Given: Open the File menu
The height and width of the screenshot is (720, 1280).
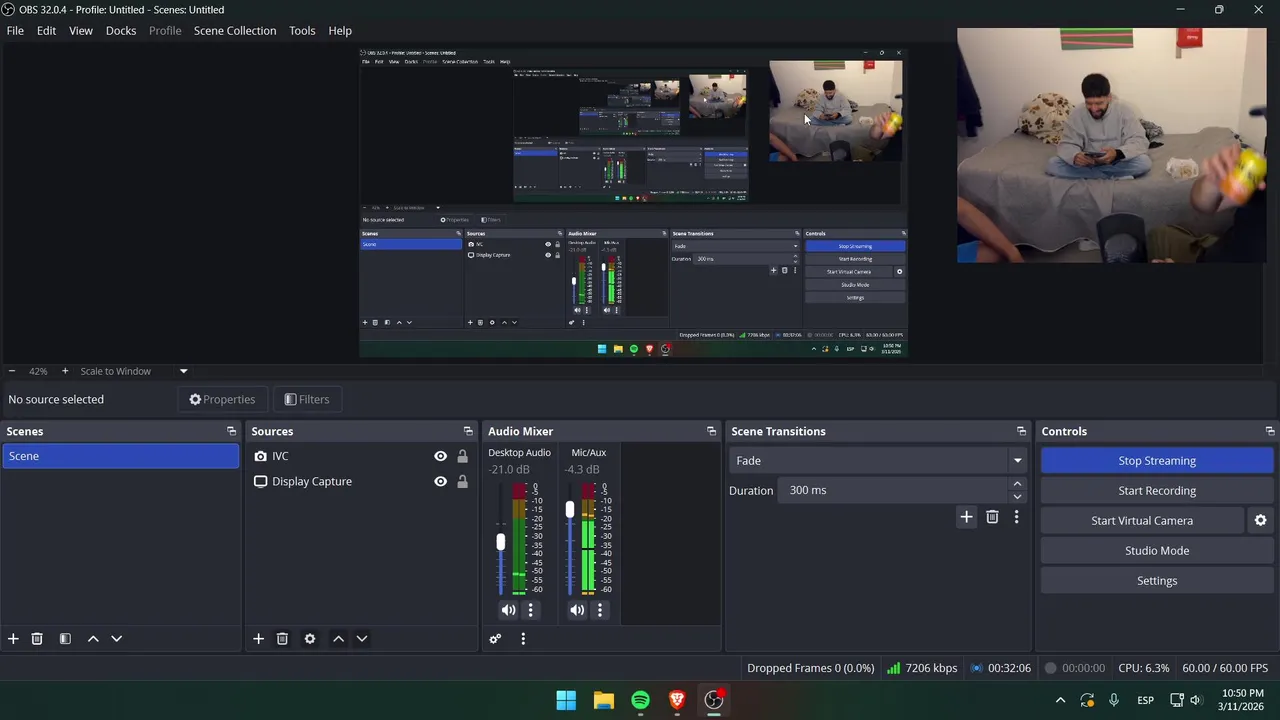Looking at the screenshot, I should (x=15, y=30).
